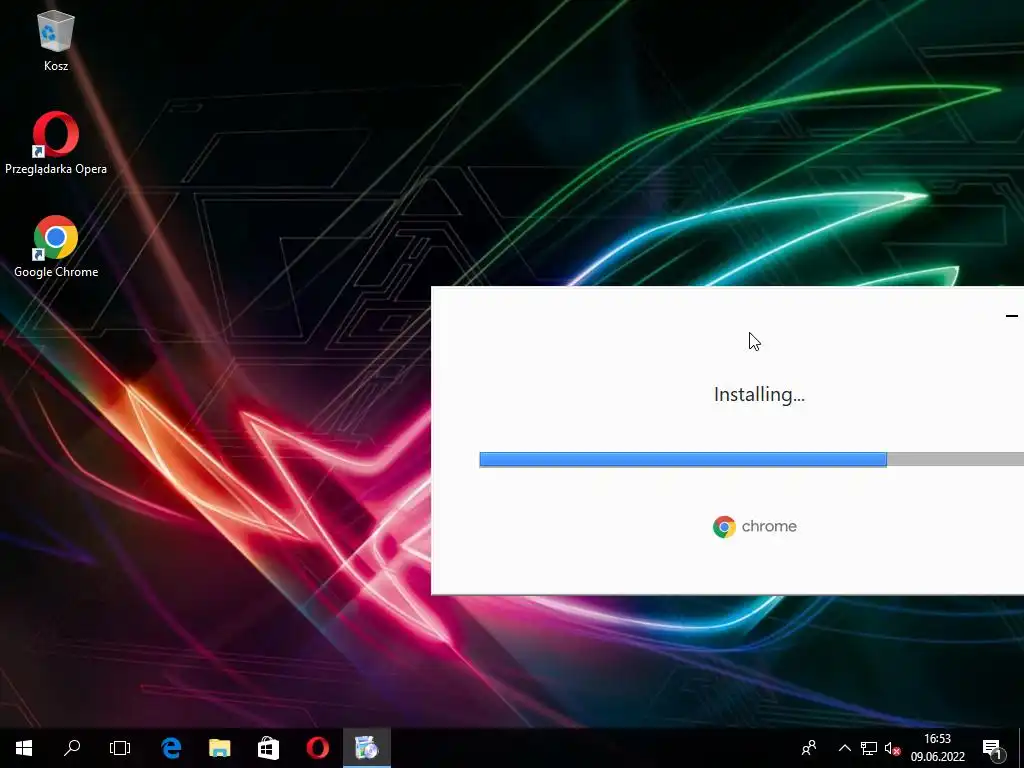Image resolution: width=1024 pixels, height=768 pixels.
Task: Open Microsoft Store from the taskbar
Action: [268, 748]
